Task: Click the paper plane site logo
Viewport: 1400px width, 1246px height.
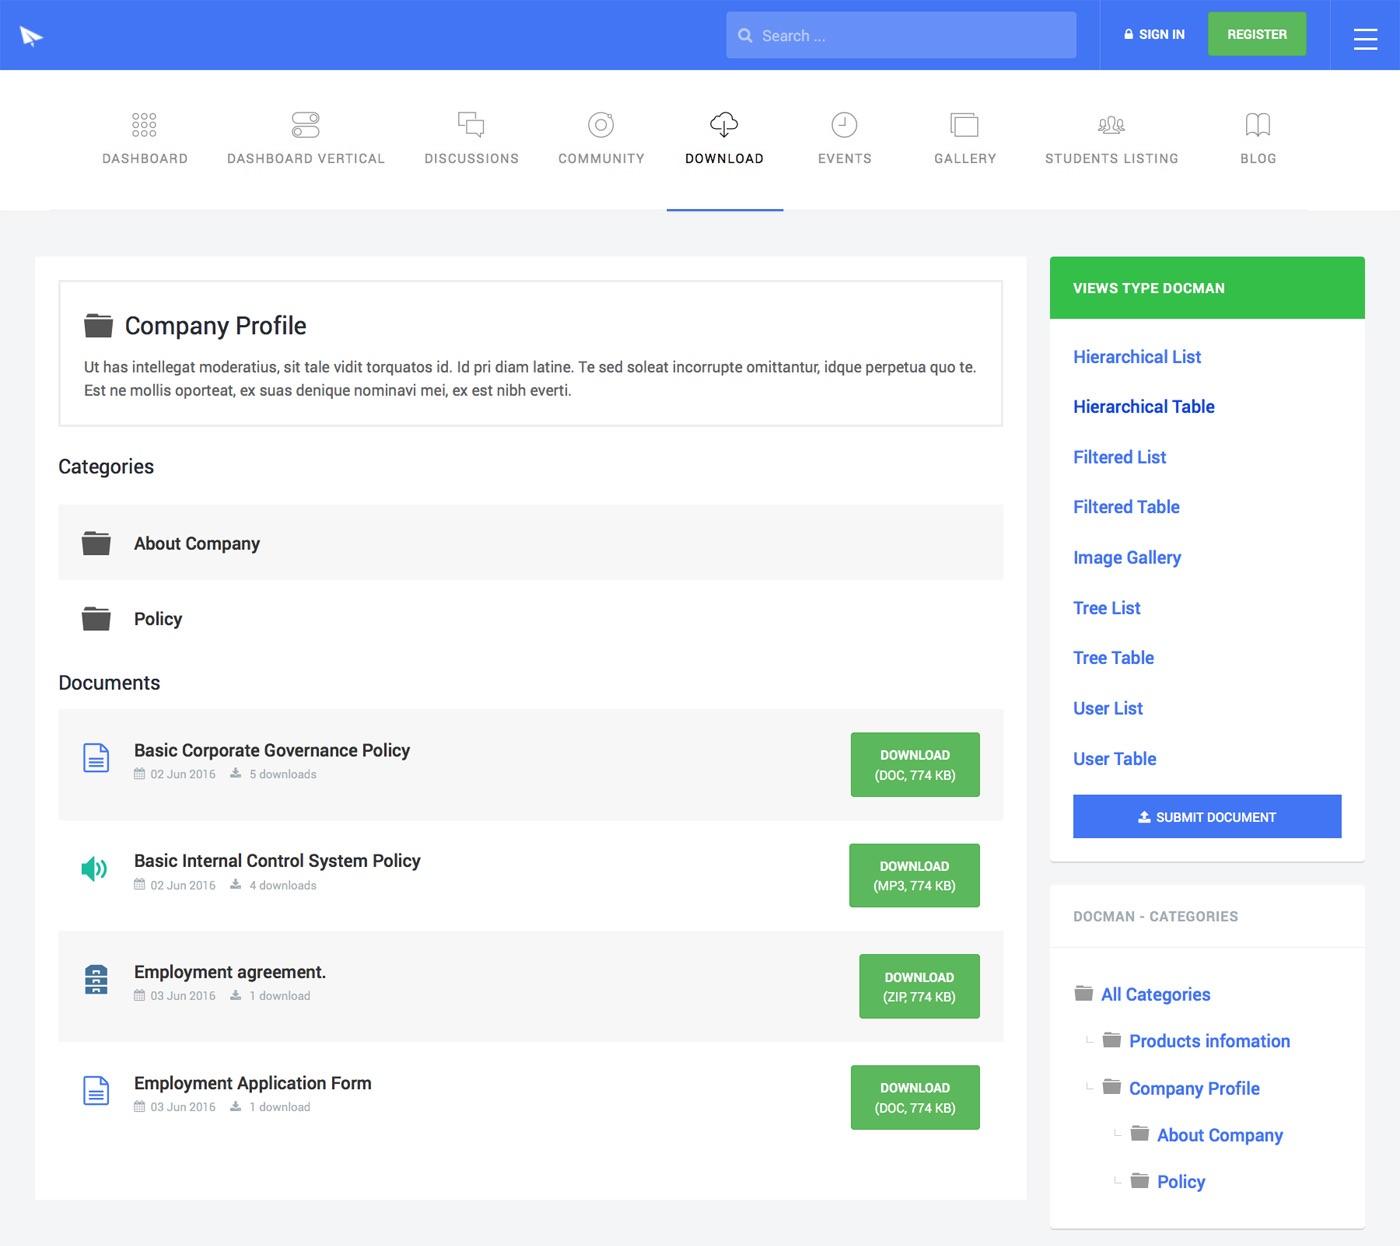Action: (31, 36)
